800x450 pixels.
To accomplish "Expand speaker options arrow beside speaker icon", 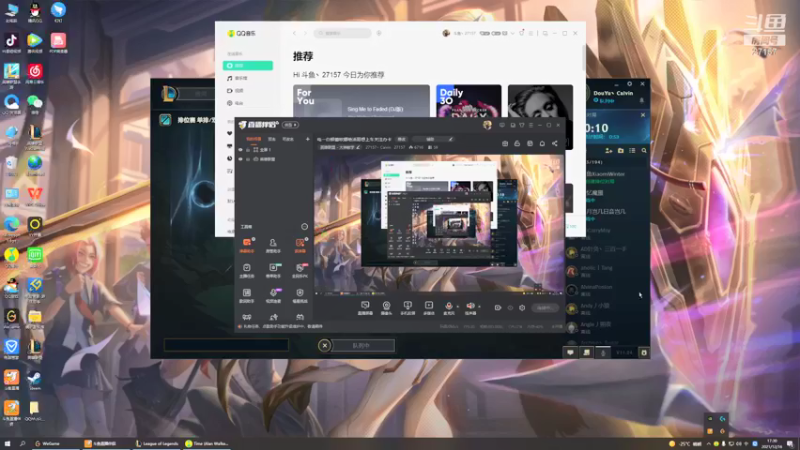I will point(479,307).
